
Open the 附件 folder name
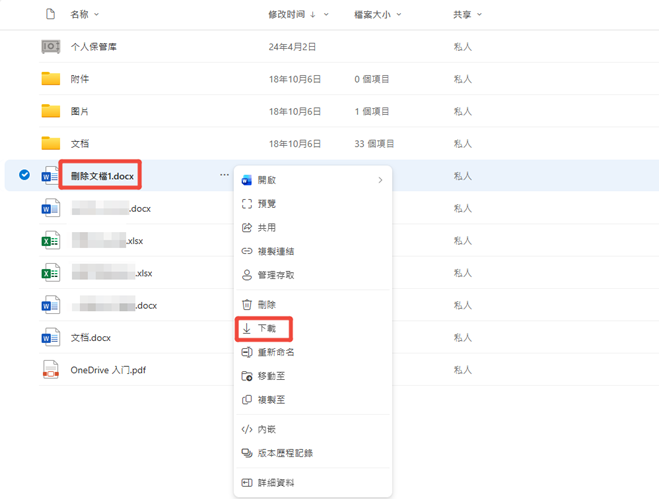(x=79, y=79)
